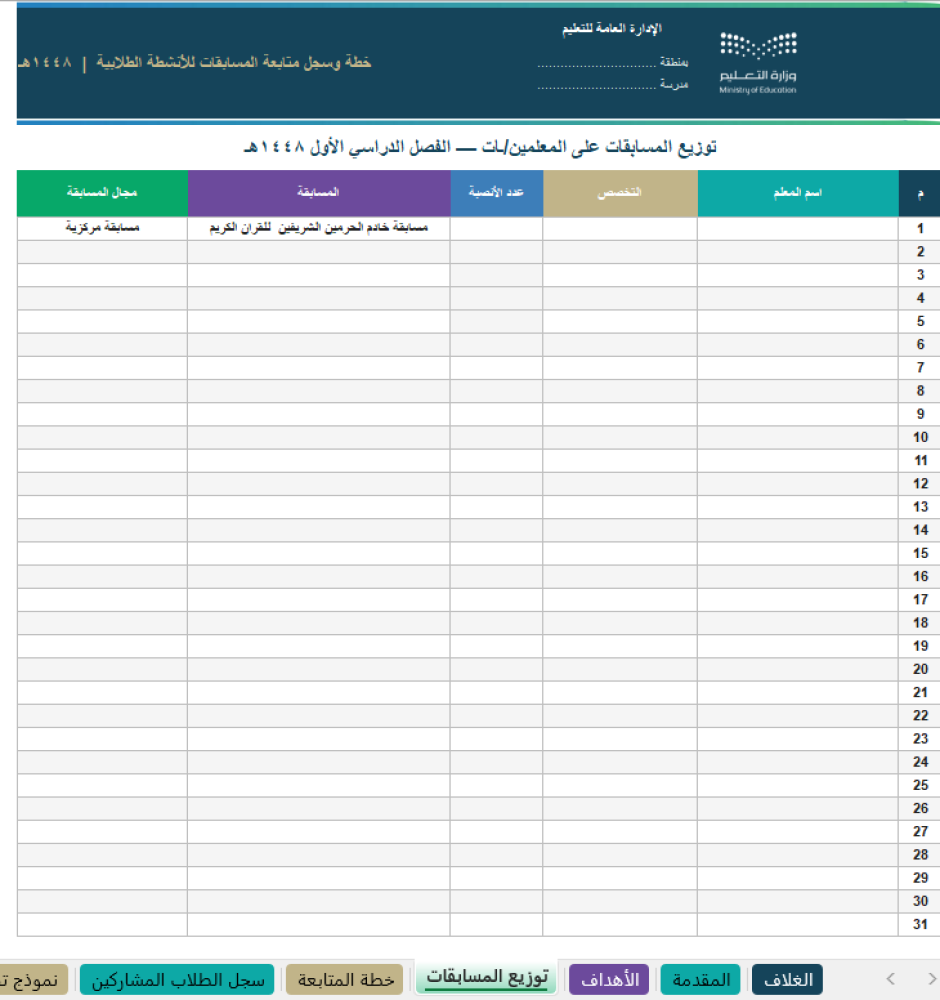Open the الأهداف sheet tab
This screenshot has width=940, height=1000.
(x=609, y=979)
